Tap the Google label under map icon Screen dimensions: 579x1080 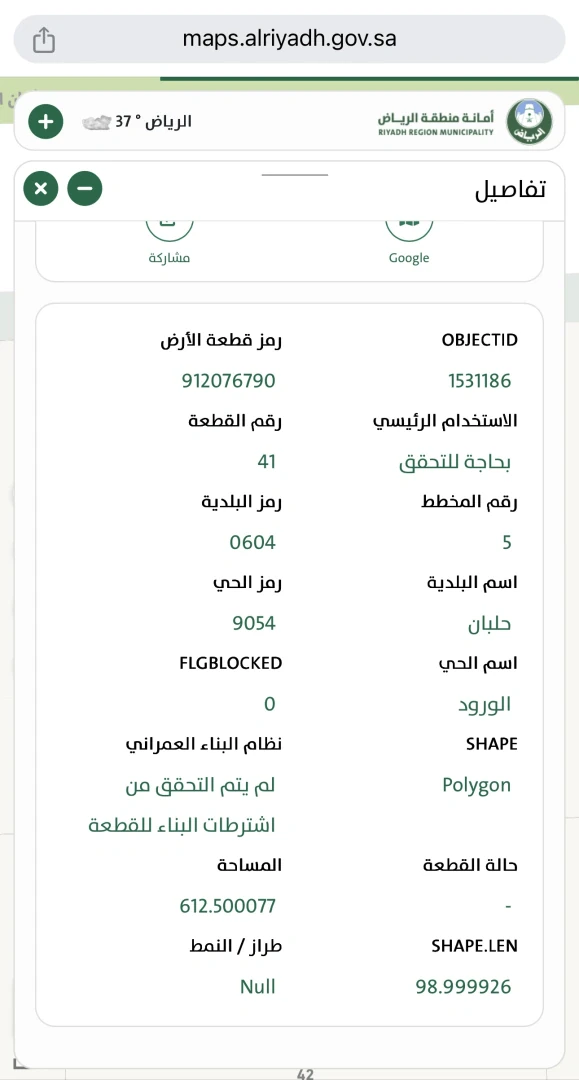[409, 258]
